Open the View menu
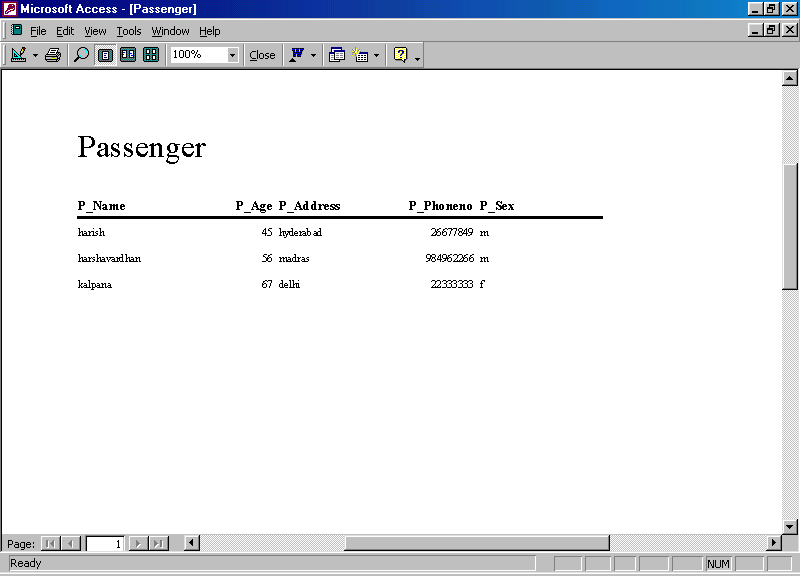 coord(95,31)
